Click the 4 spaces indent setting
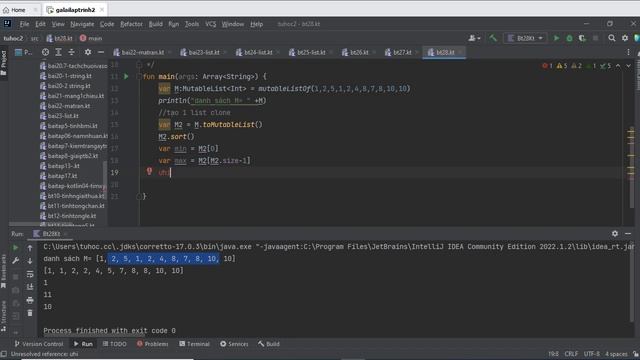Screen dimensions: 640x360 click(x=616, y=354)
